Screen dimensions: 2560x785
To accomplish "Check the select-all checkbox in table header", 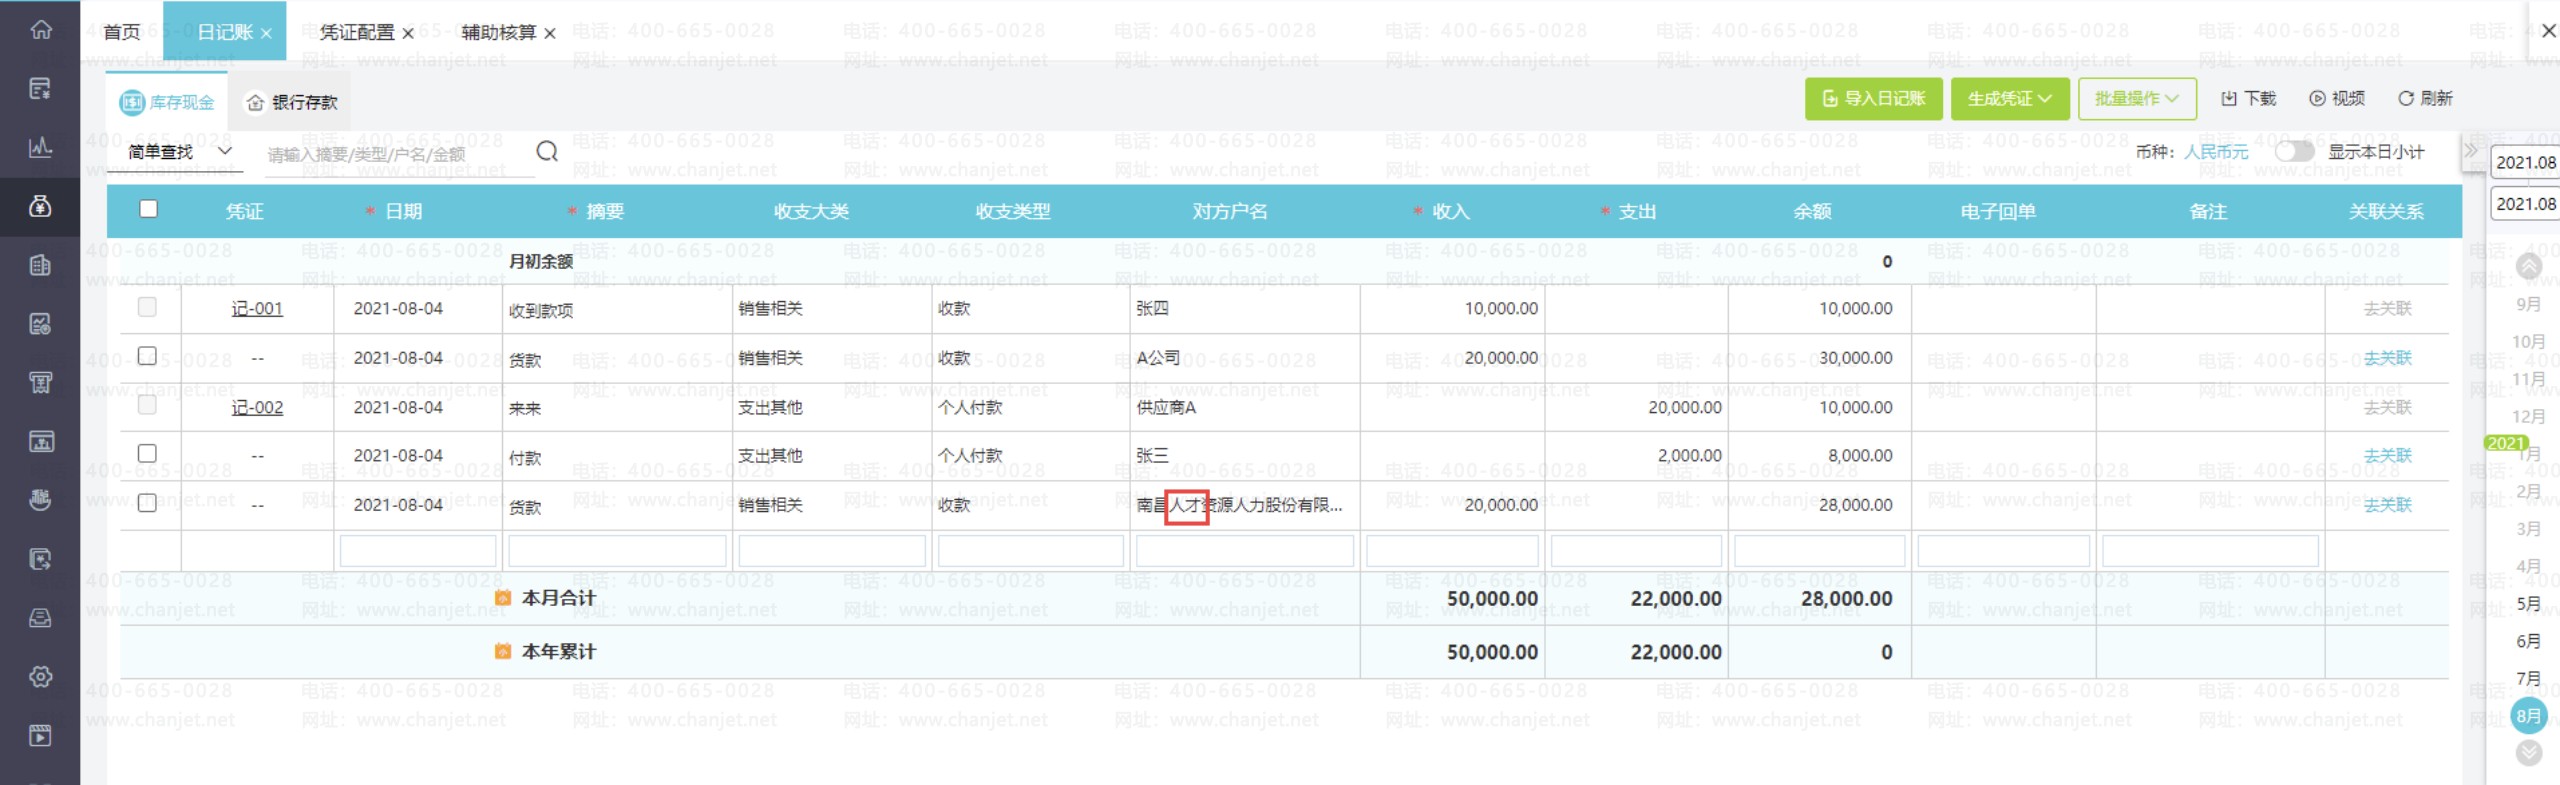I will (148, 209).
